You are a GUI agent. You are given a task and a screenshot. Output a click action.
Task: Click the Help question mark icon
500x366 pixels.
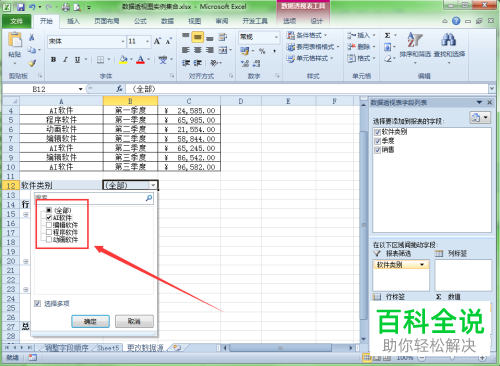point(456,21)
